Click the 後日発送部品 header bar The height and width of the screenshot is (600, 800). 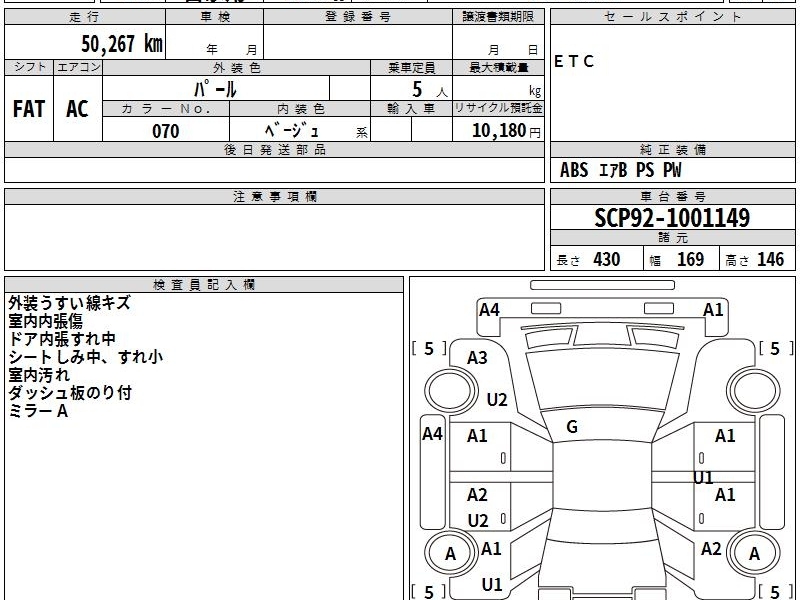click(x=274, y=150)
